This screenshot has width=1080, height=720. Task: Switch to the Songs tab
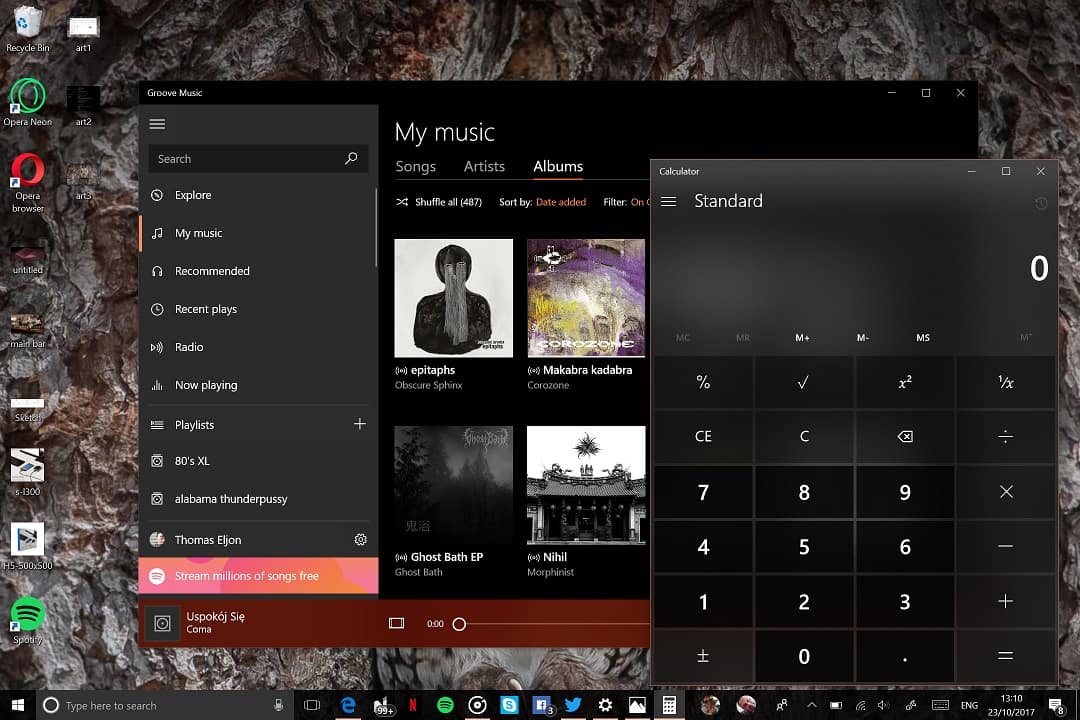tap(415, 166)
